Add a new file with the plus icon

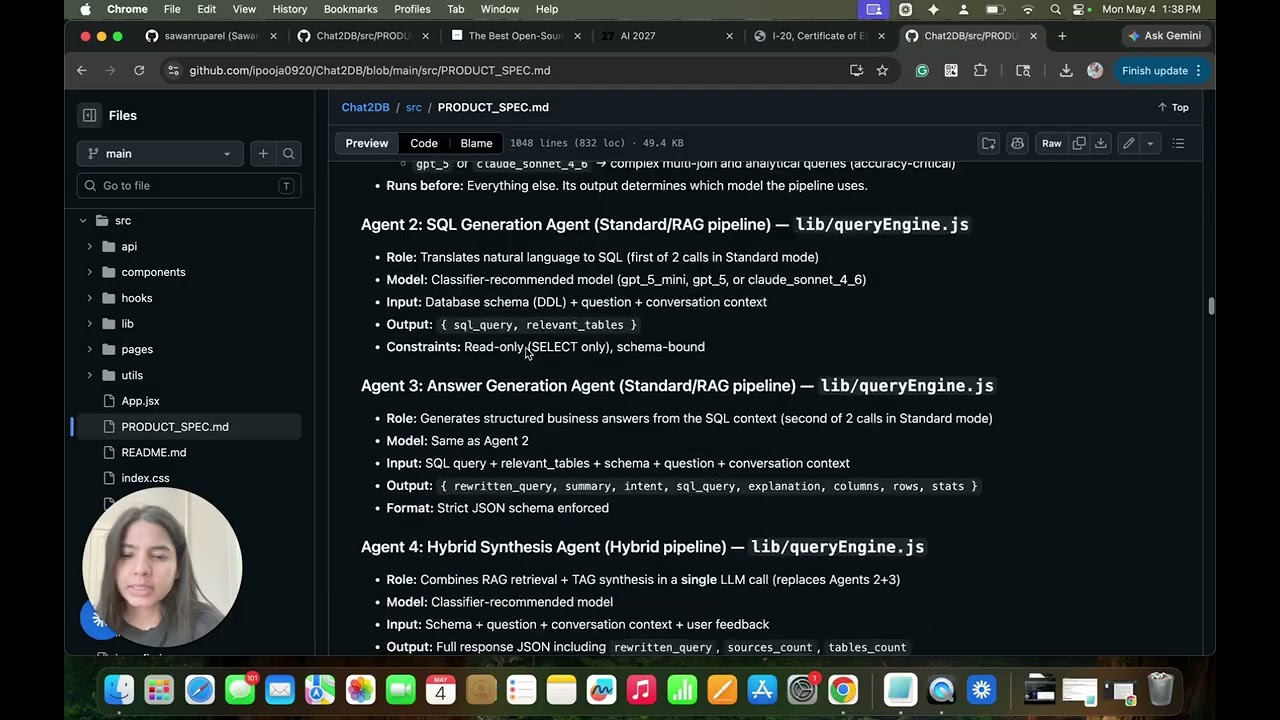(263, 153)
